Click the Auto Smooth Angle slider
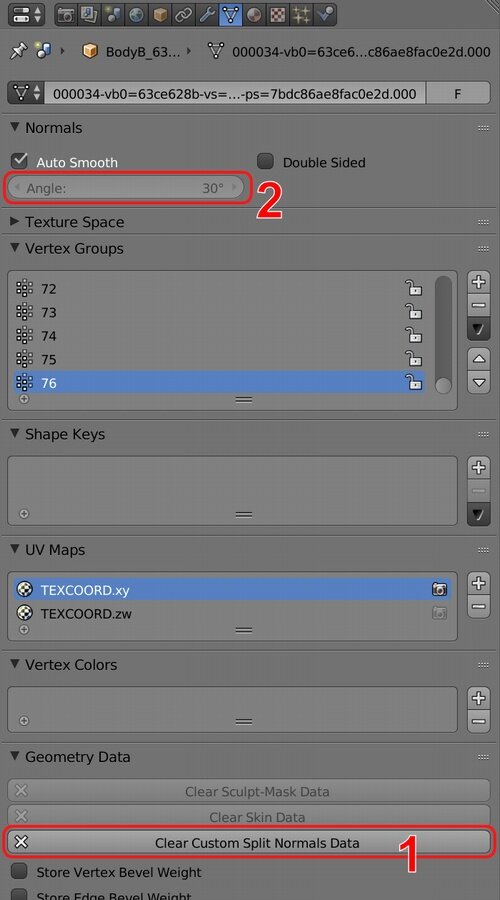The width and height of the screenshot is (500, 900). (126, 188)
